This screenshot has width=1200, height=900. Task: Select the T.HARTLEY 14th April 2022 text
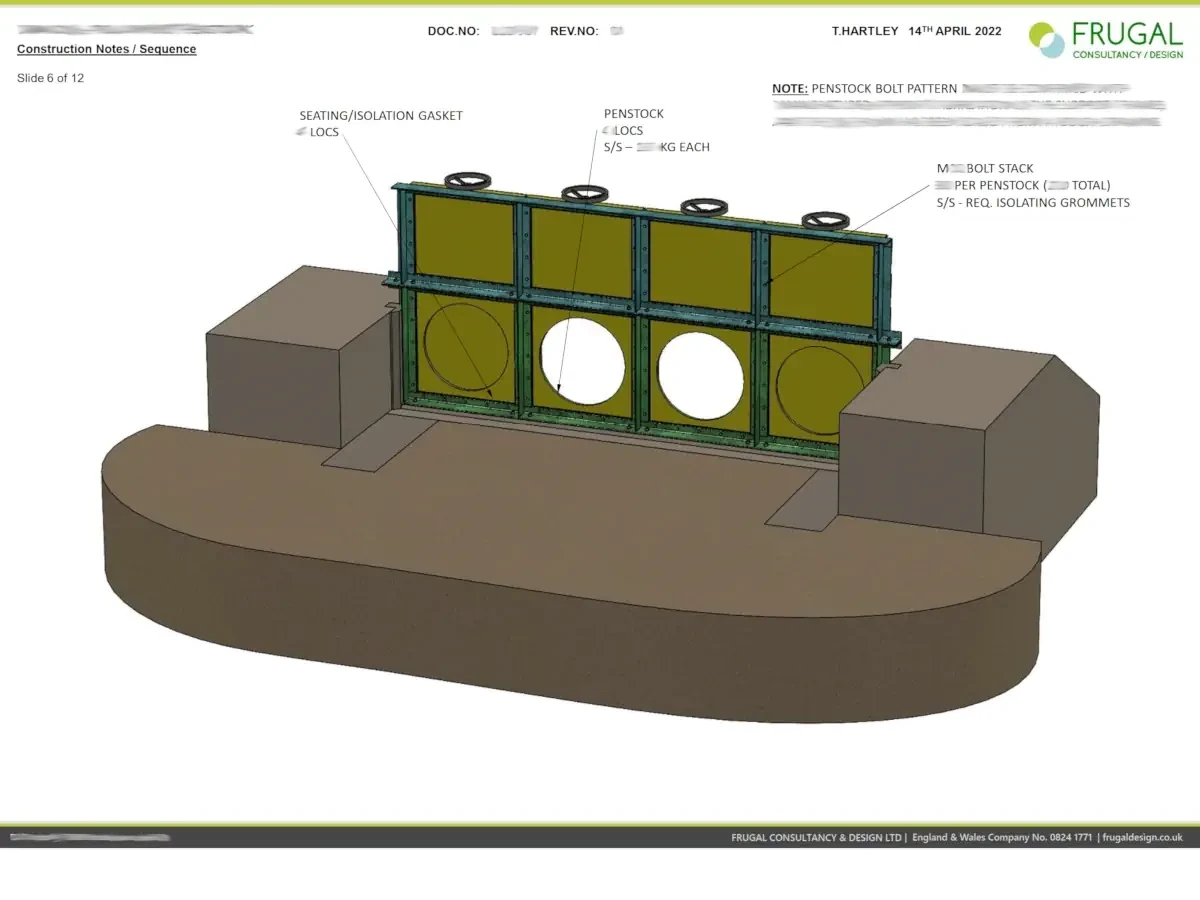point(916,31)
